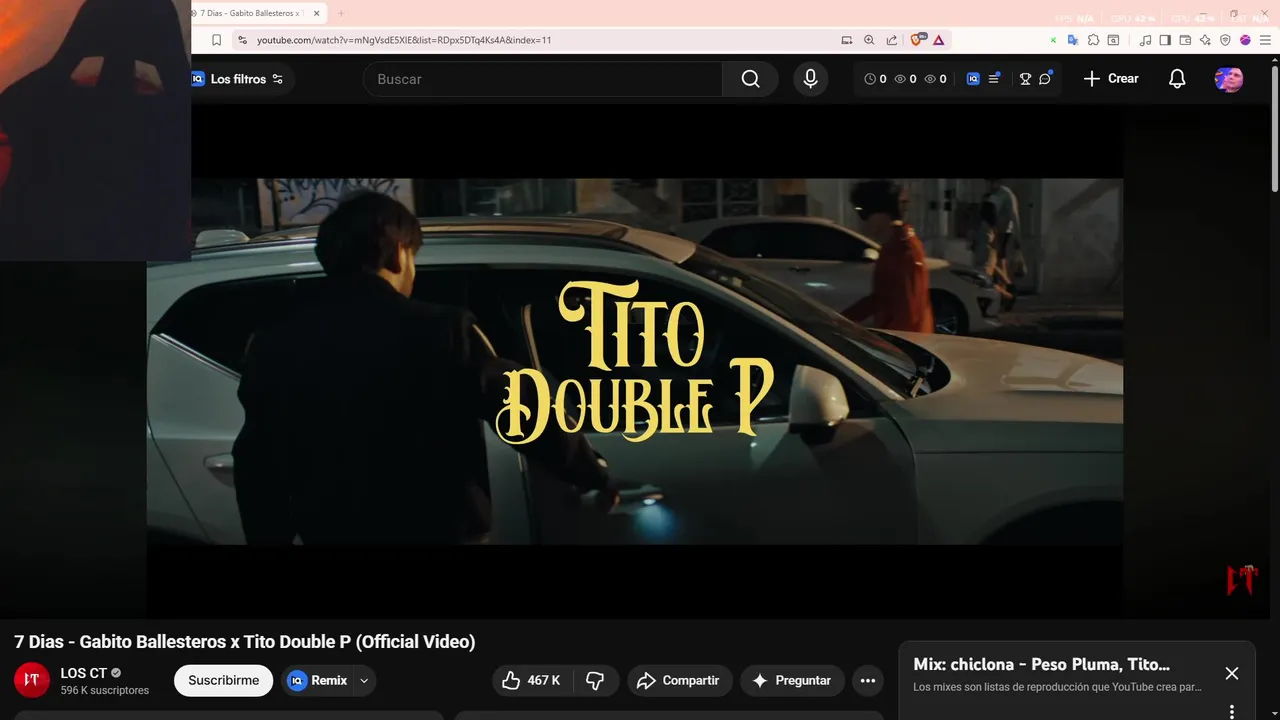Open more actions three-dot menu
The width and height of the screenshot is (1280, 720).
(868, 680)
